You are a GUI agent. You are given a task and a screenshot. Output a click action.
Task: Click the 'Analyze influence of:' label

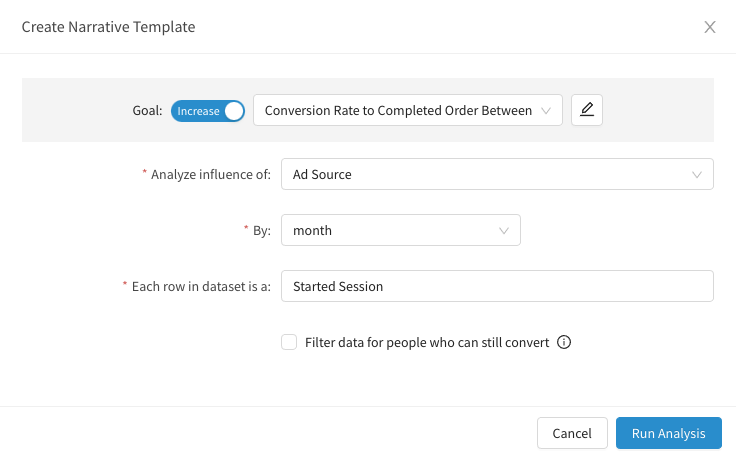click(x=210, y=174)
